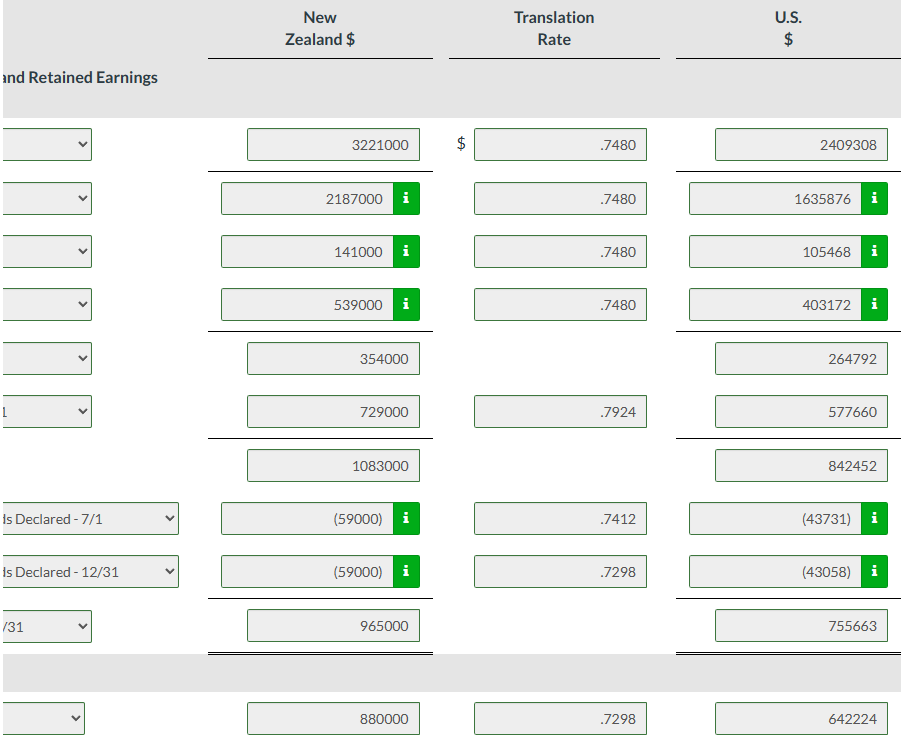Image resolution: width=919 pixels, height=755 pixels.
Task: Expand dropdown in the 3221000 row
Action: [x=47, y=144]
